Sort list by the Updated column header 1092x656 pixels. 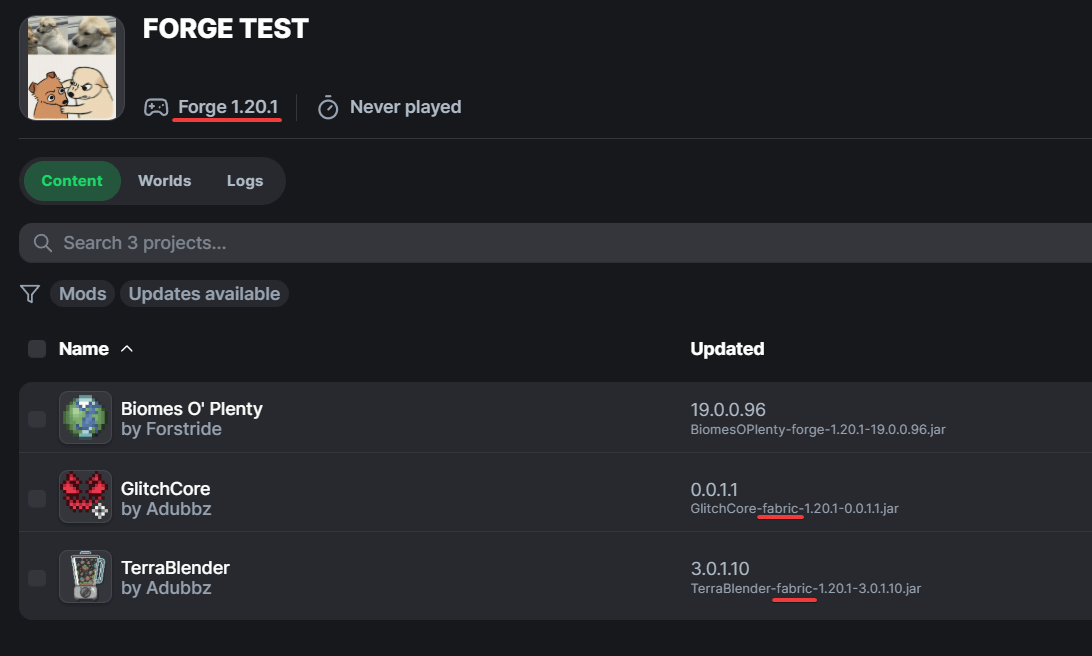[x=727, y=349]
